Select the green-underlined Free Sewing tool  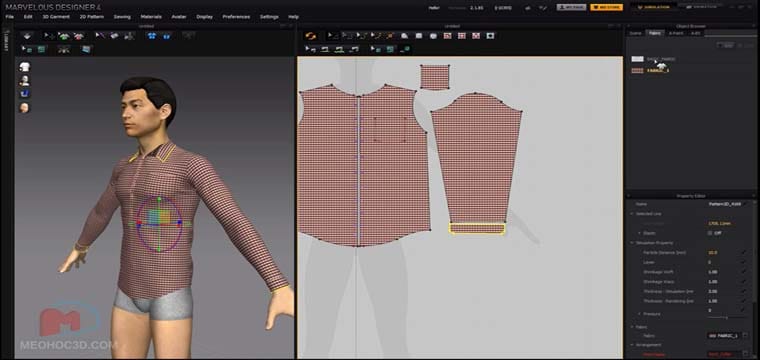pos(340,49)
